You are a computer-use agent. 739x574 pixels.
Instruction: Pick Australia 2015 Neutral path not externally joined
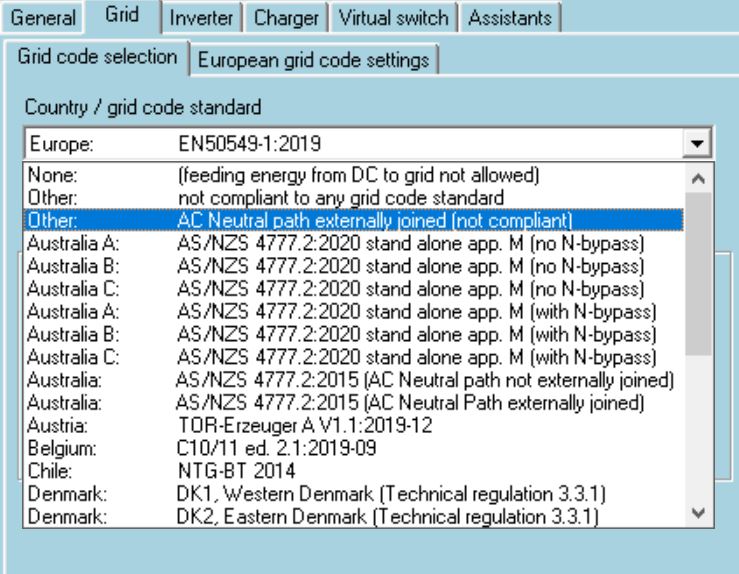[x=353, y=380]
